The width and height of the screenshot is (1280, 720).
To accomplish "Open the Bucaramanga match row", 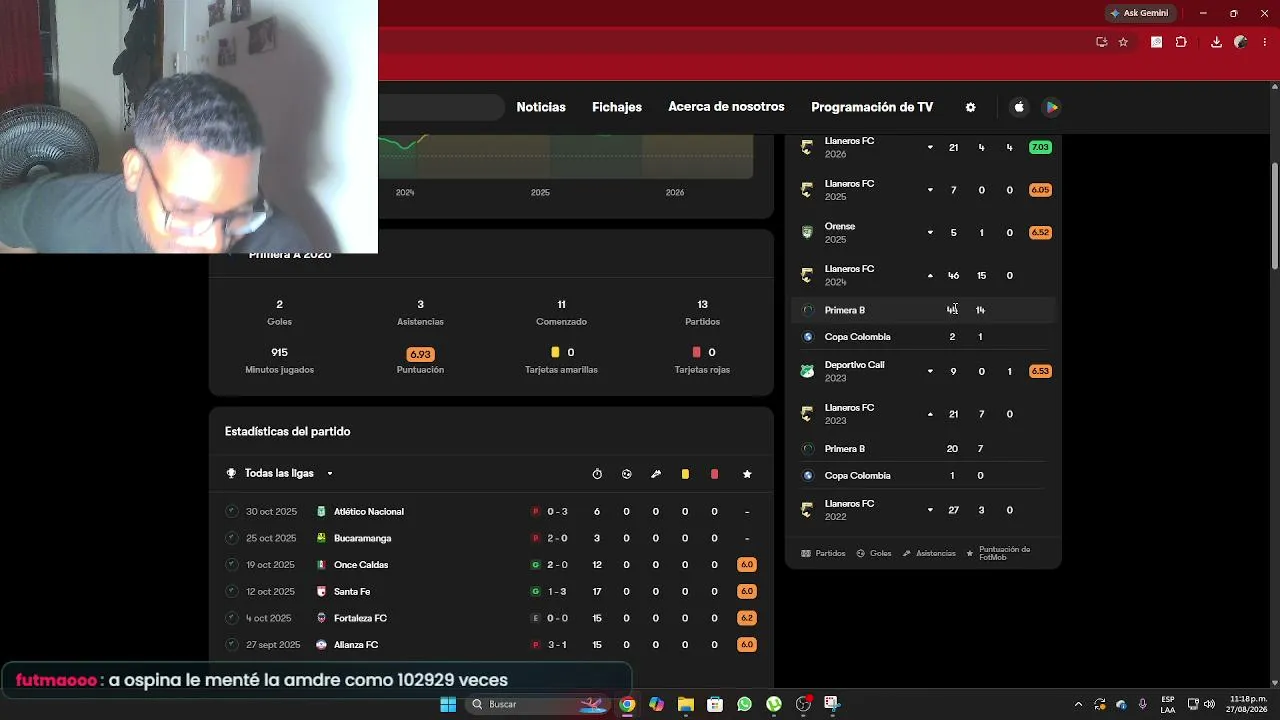I will tap(491, 538).
